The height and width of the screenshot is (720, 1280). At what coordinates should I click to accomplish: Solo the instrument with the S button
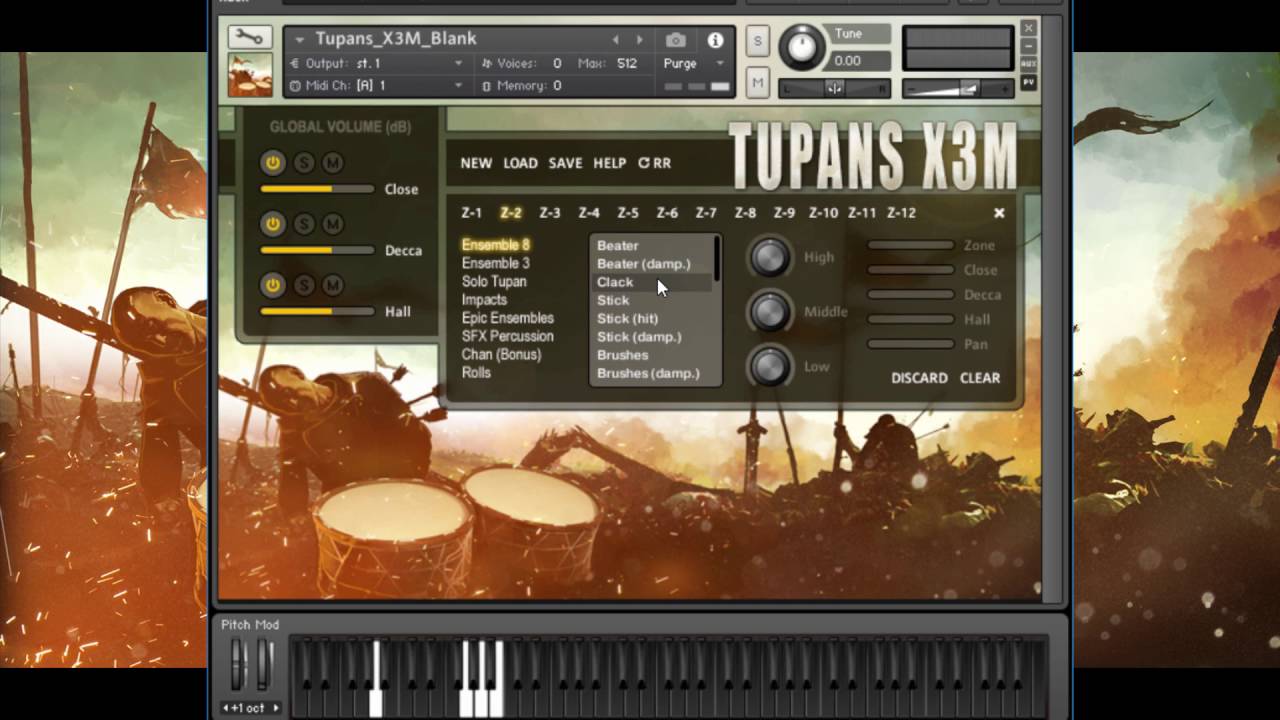(757, 41)
